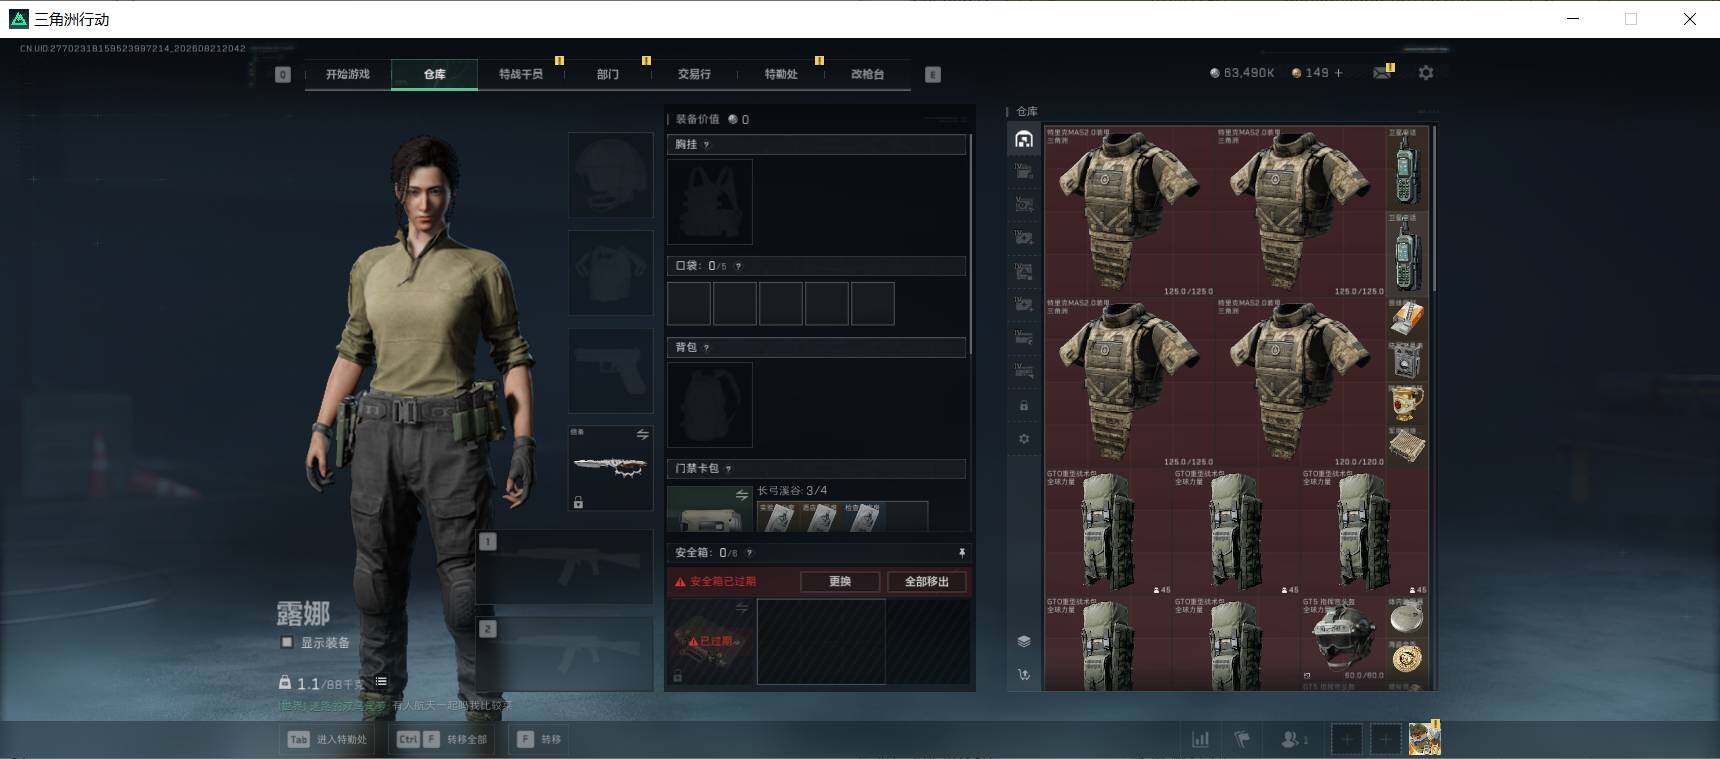
Task: Click the 门禁卡包 help question mark
Action: click(729, 469)
